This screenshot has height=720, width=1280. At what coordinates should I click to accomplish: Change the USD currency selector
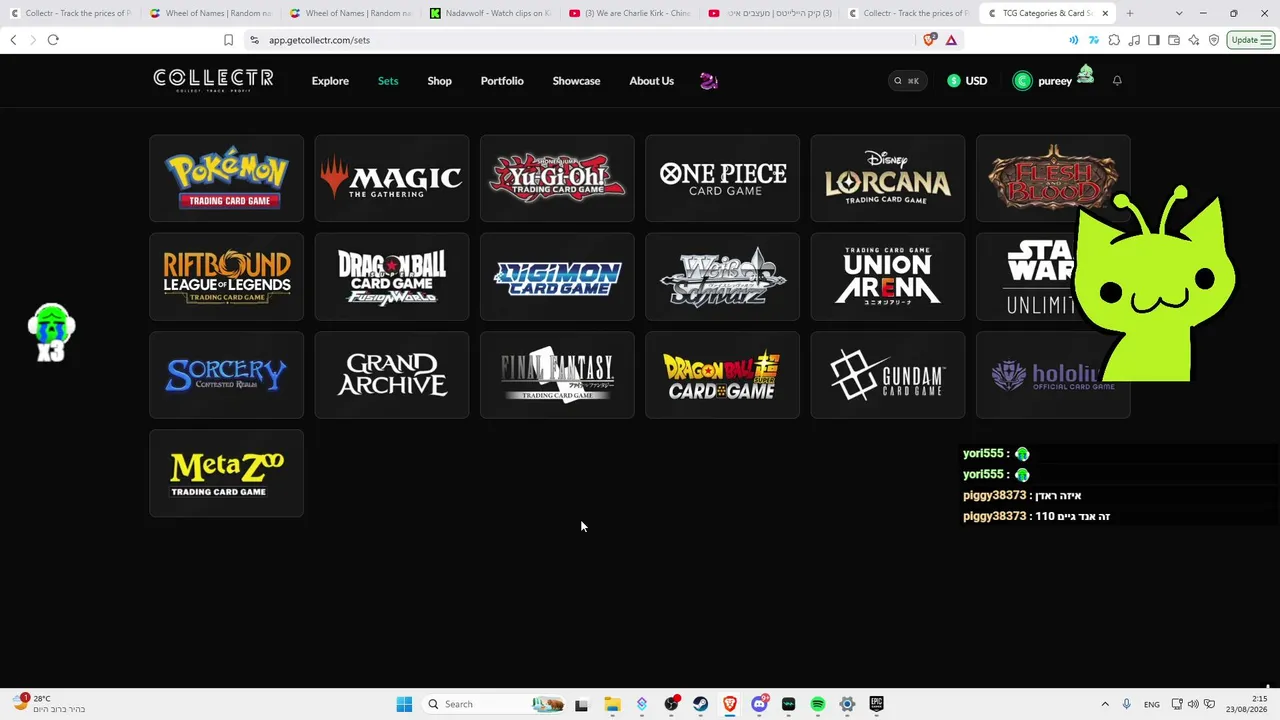pos(967,81)
